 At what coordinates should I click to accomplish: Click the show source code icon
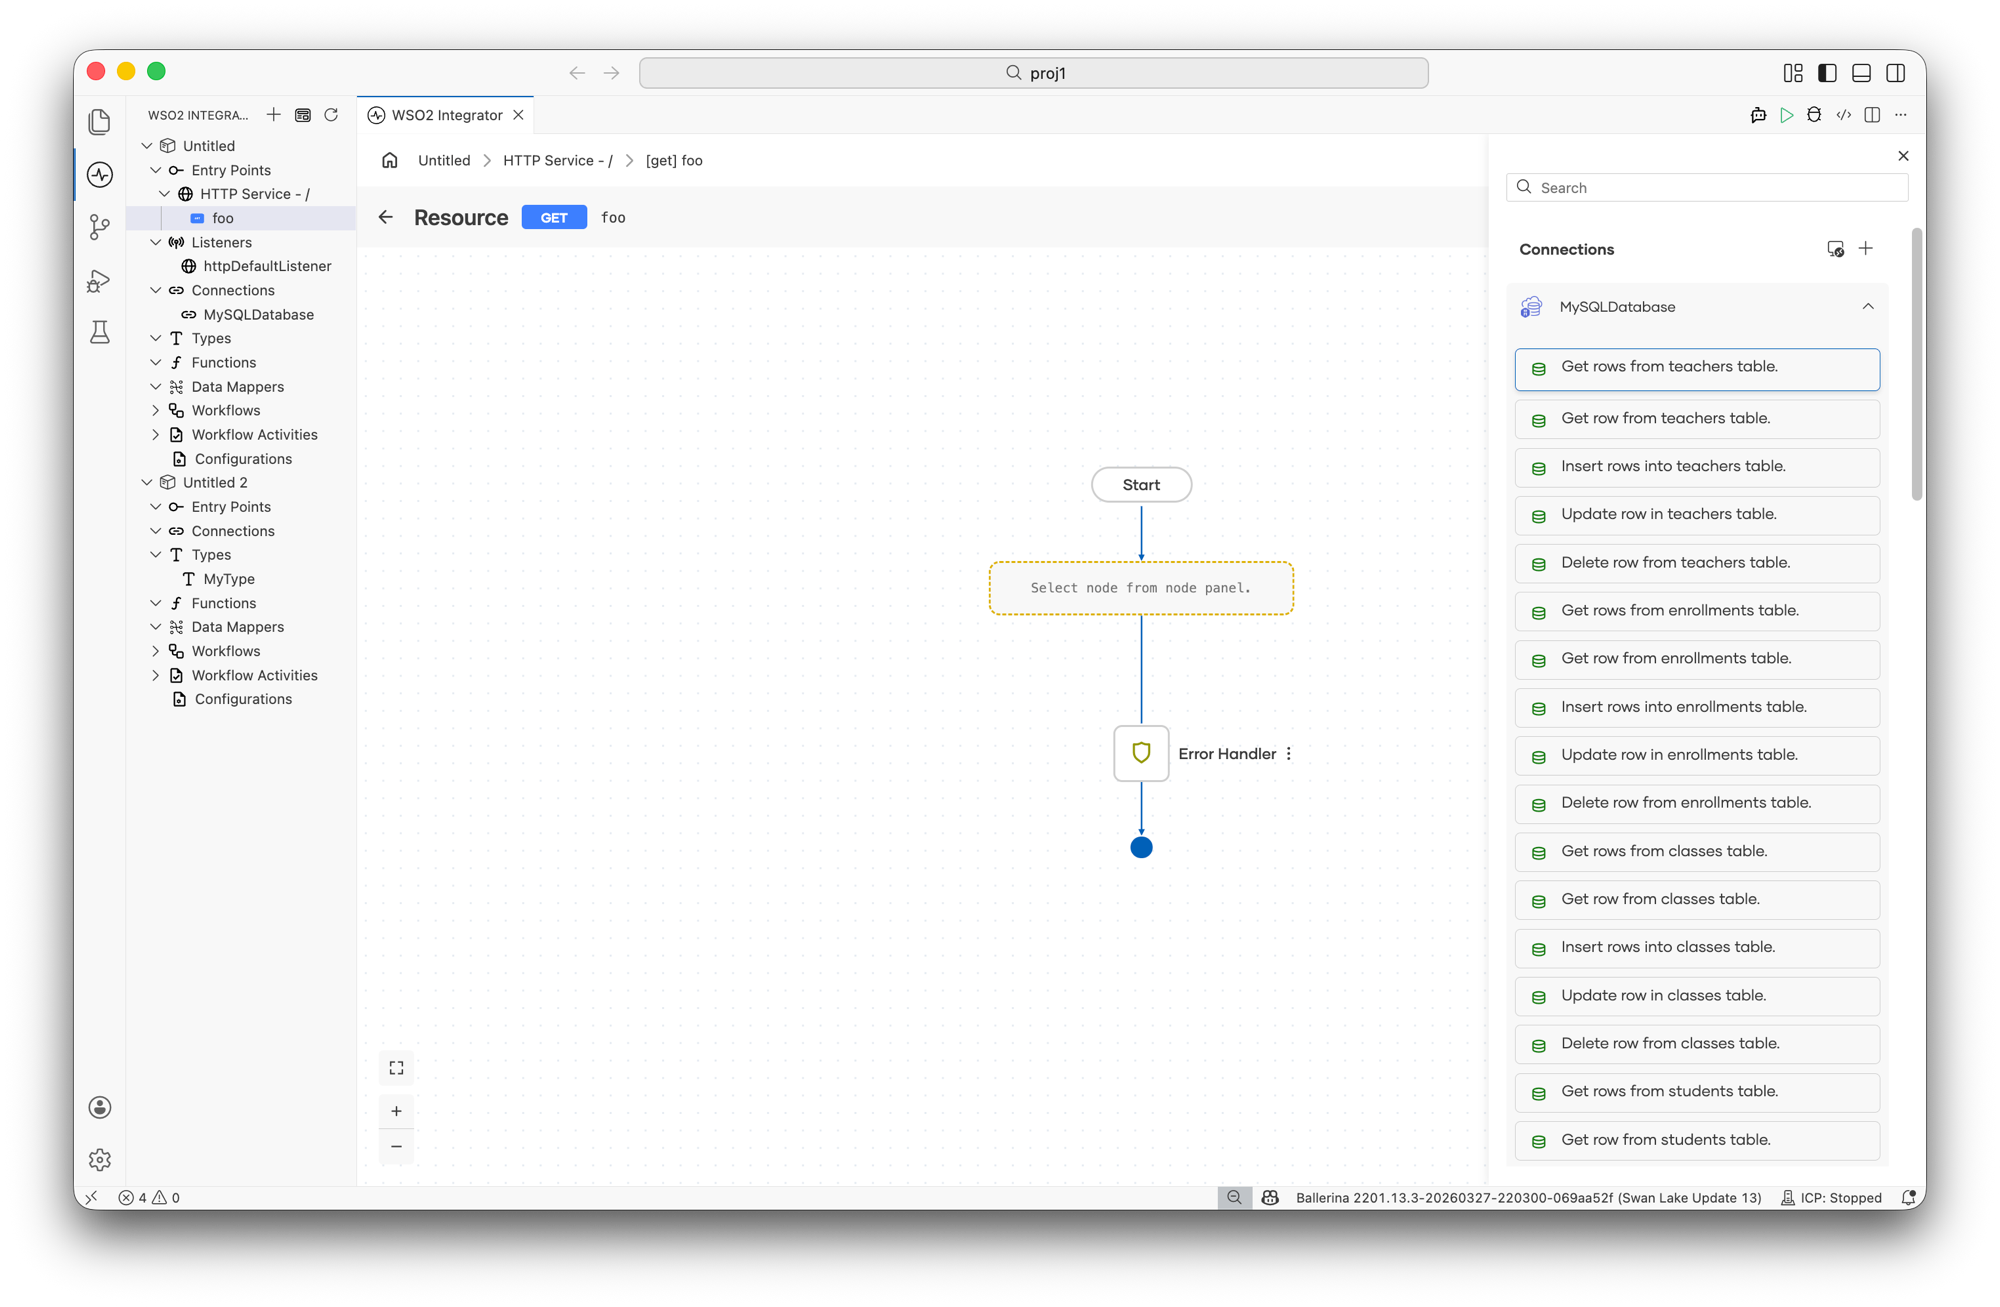click(x=1843, y=115)
